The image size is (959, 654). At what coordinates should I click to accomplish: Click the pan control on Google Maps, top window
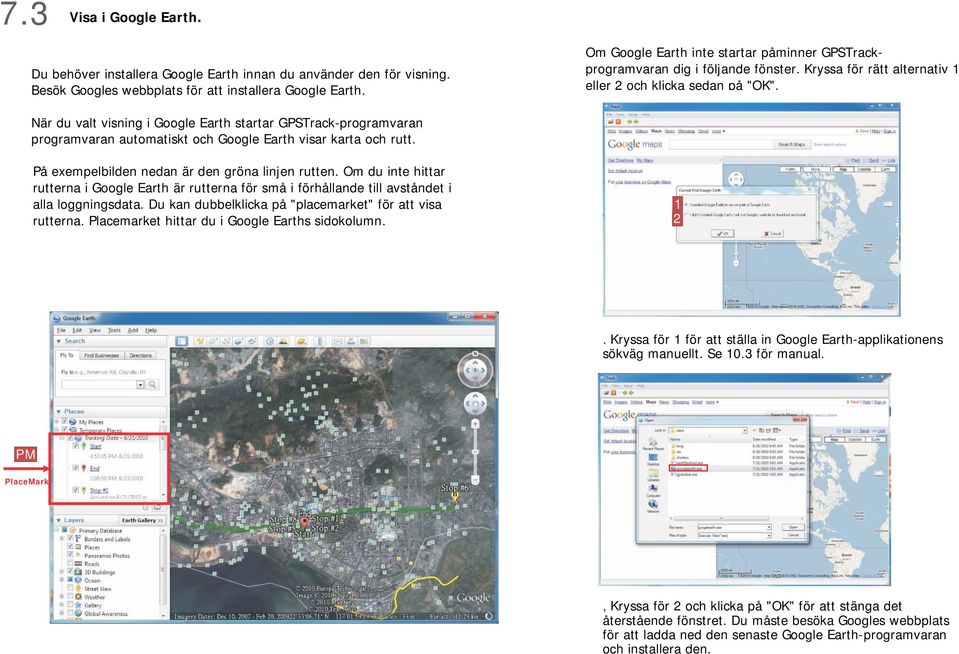click(x=736, y=179)
